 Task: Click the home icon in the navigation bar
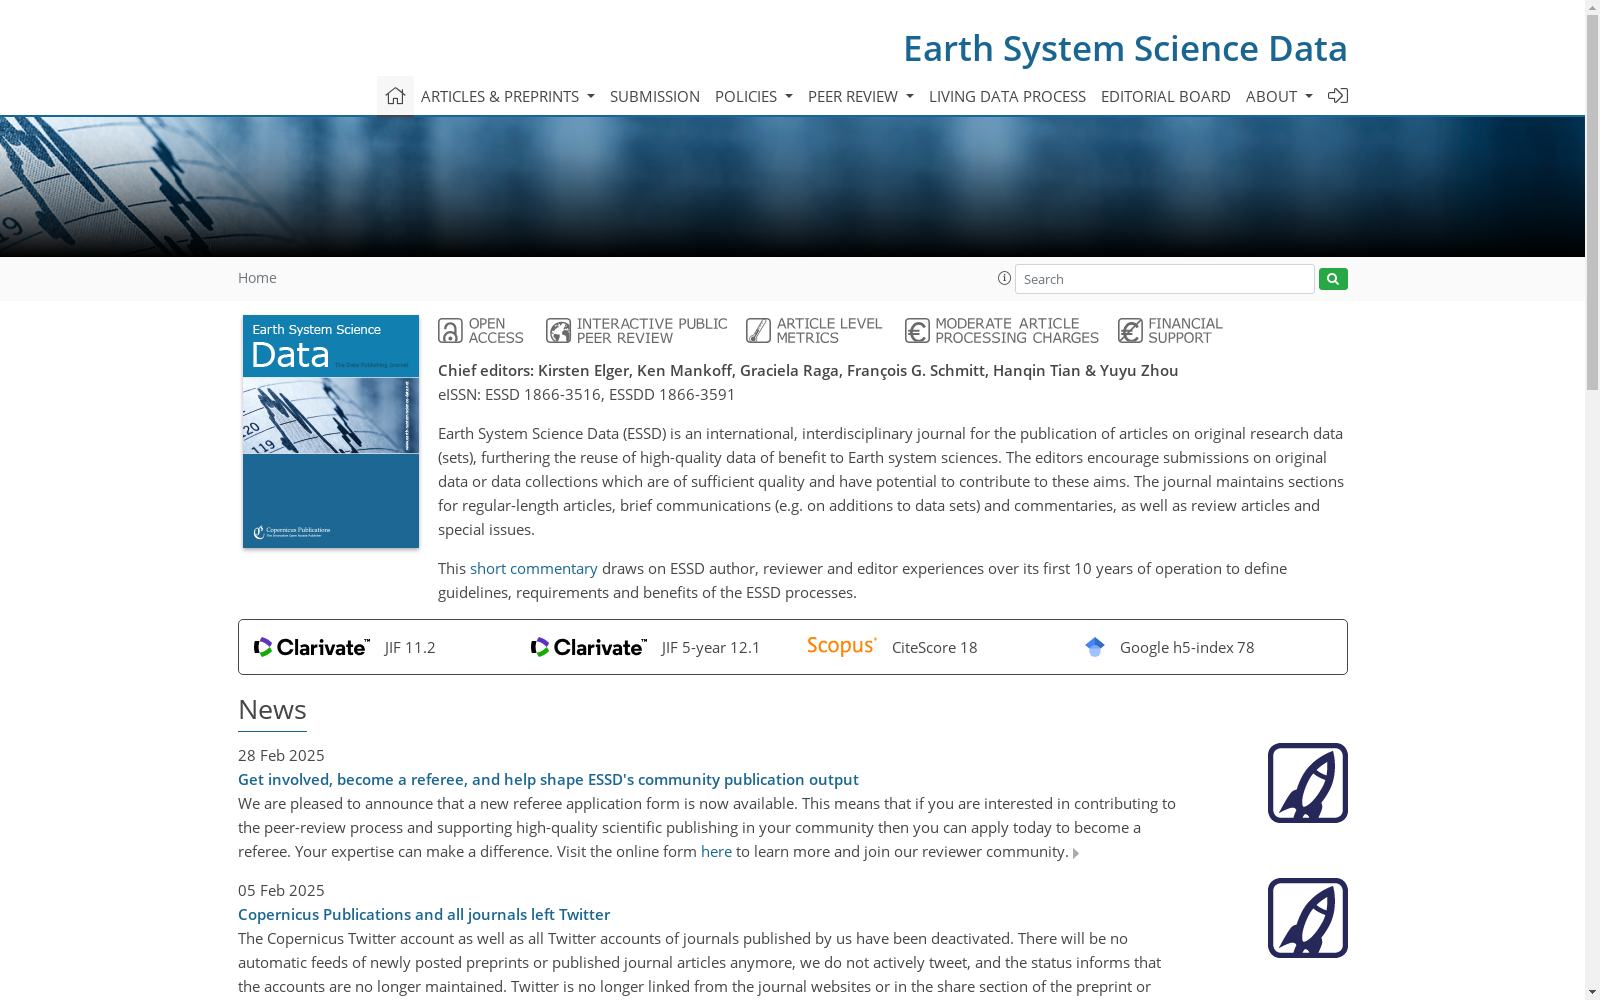(x=395, y=95)
